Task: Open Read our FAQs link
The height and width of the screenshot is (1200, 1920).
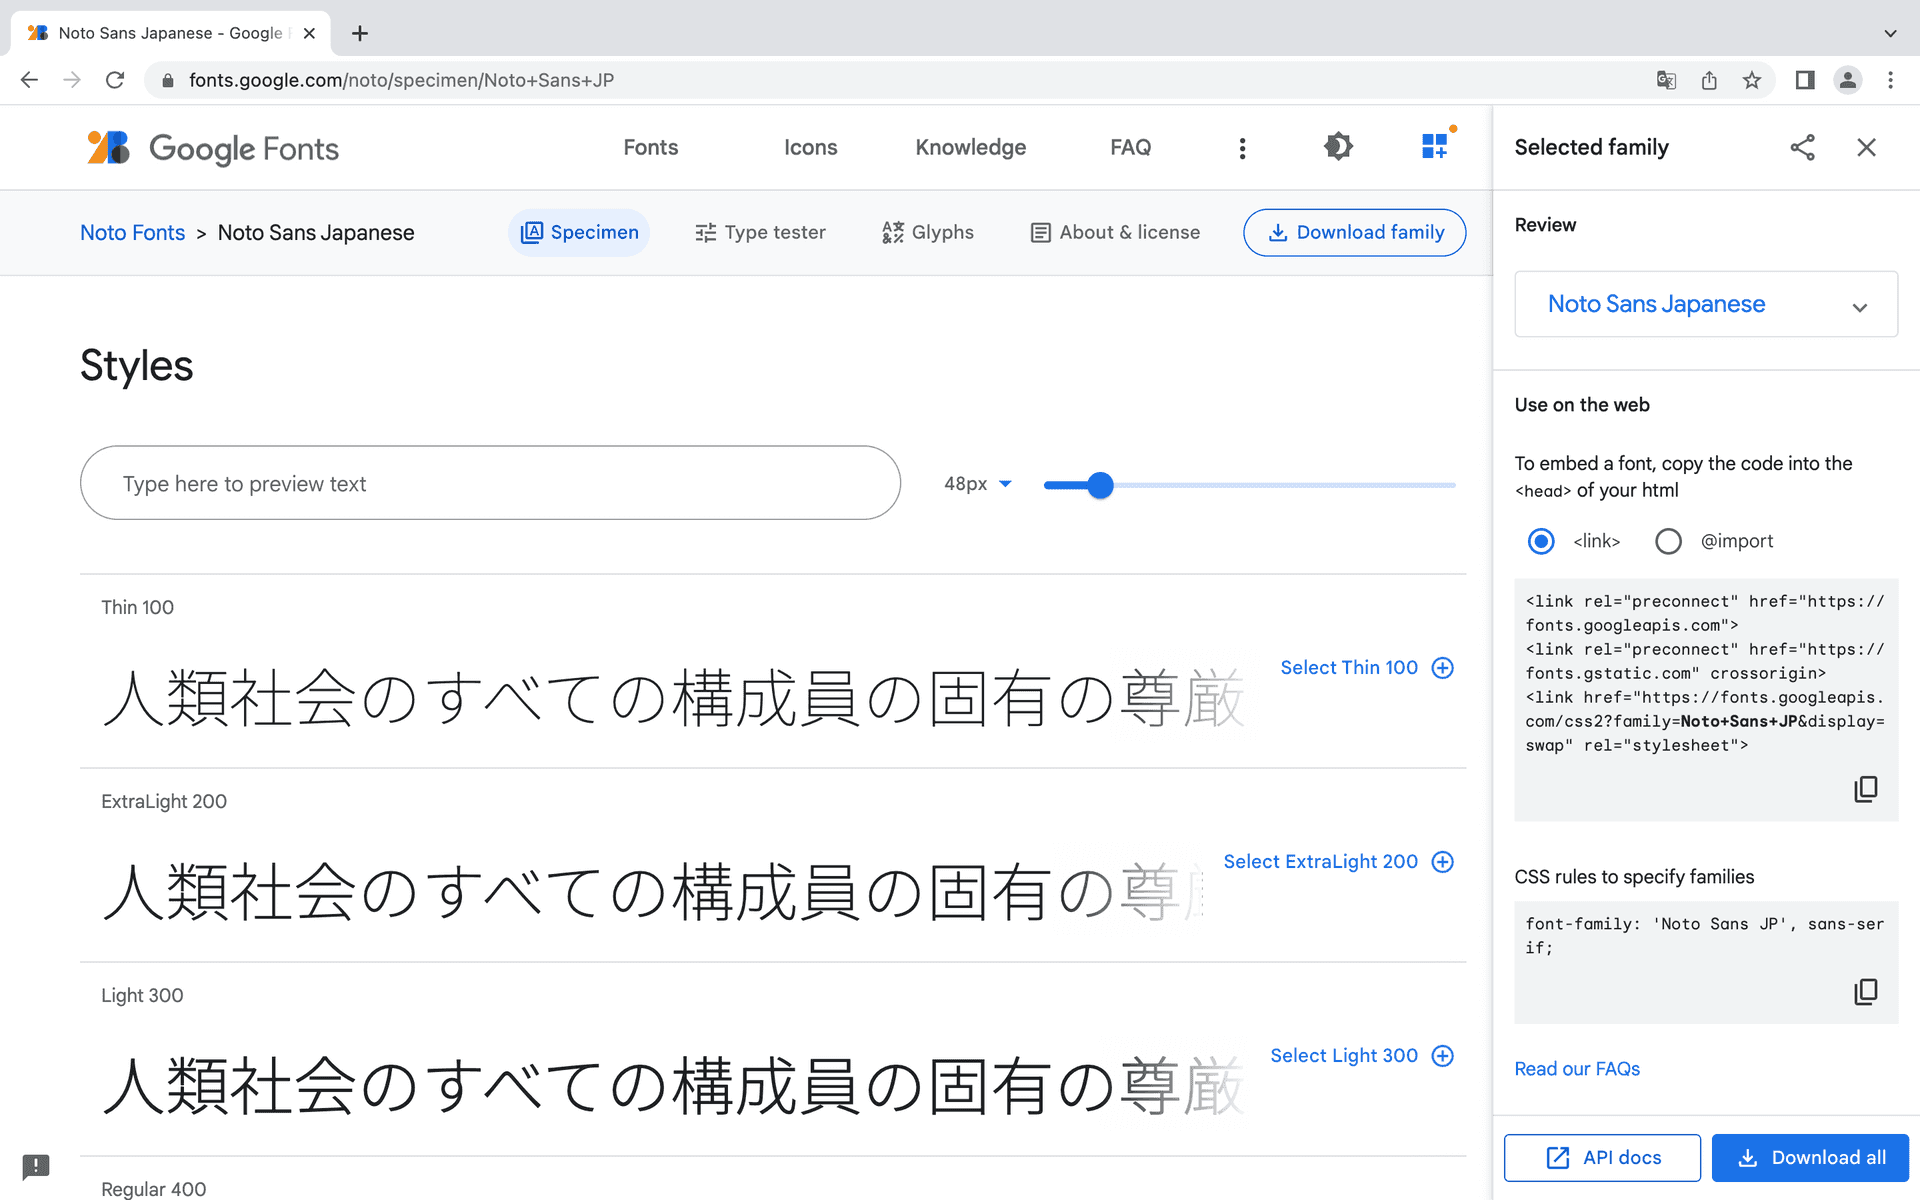Action: [x=1577, y=1069]
